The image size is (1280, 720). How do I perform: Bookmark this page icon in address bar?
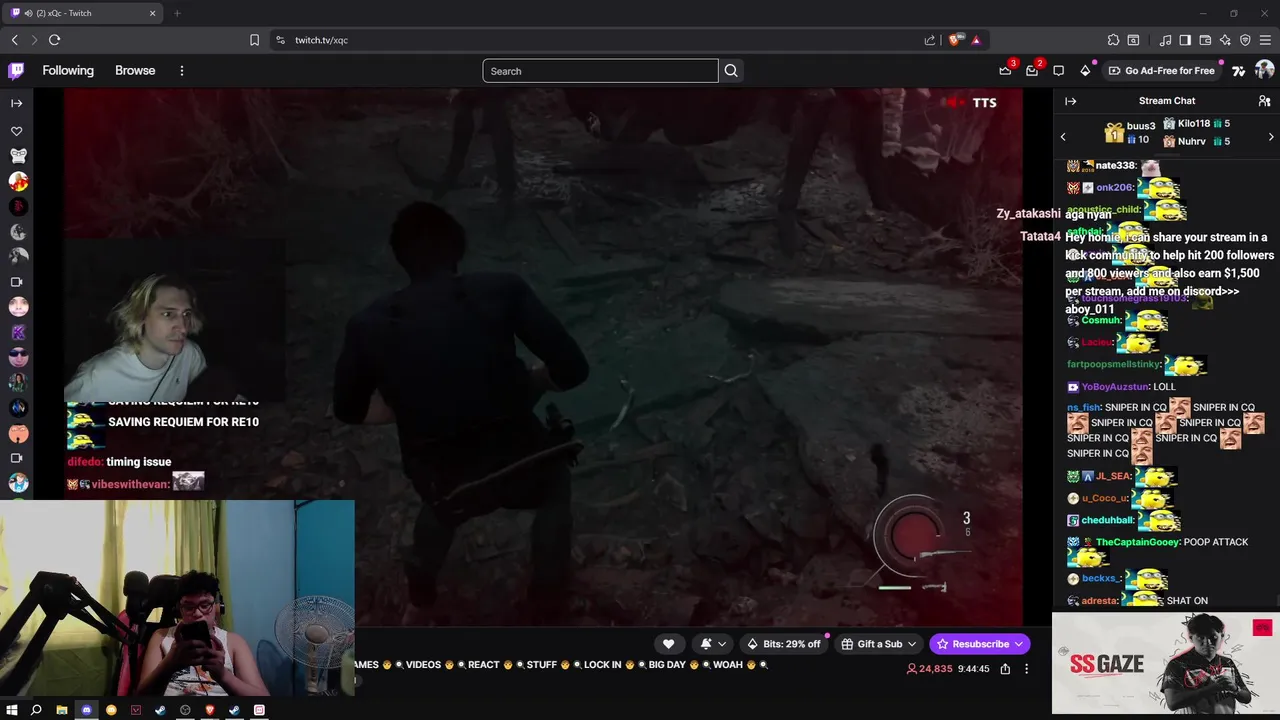pos(254,40)
